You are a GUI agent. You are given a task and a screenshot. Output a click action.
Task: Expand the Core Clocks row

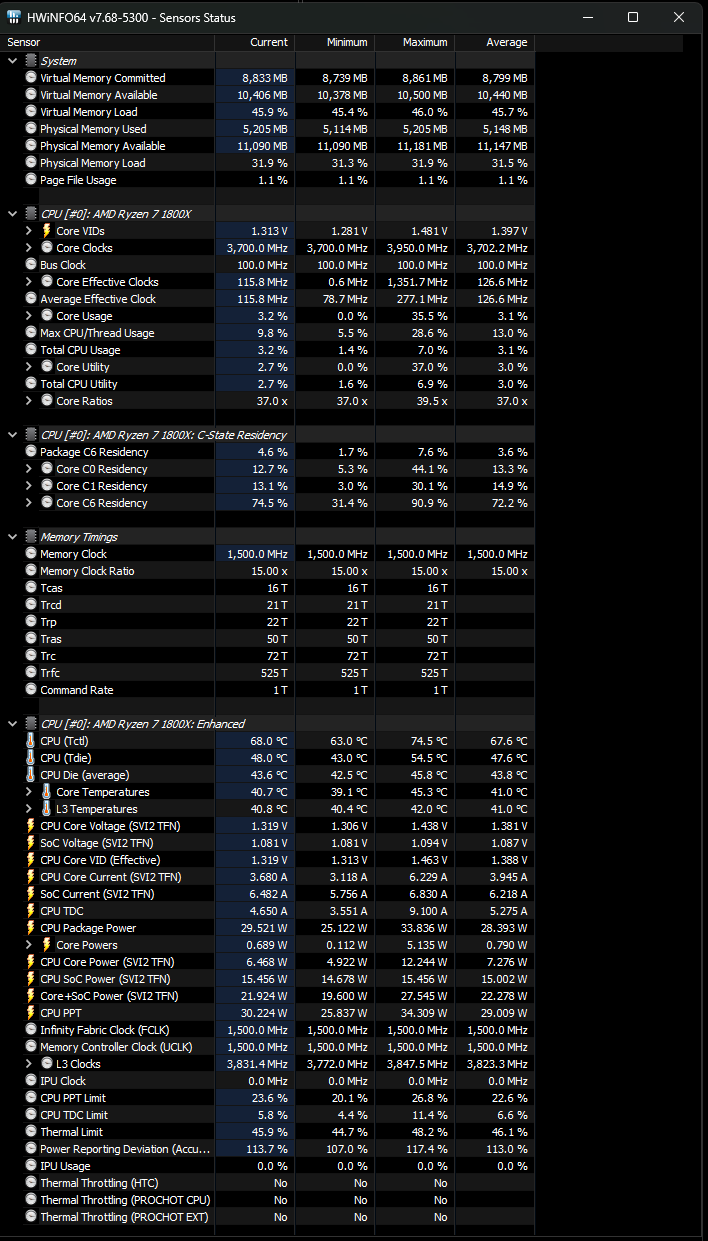click(x=29, y=248)
